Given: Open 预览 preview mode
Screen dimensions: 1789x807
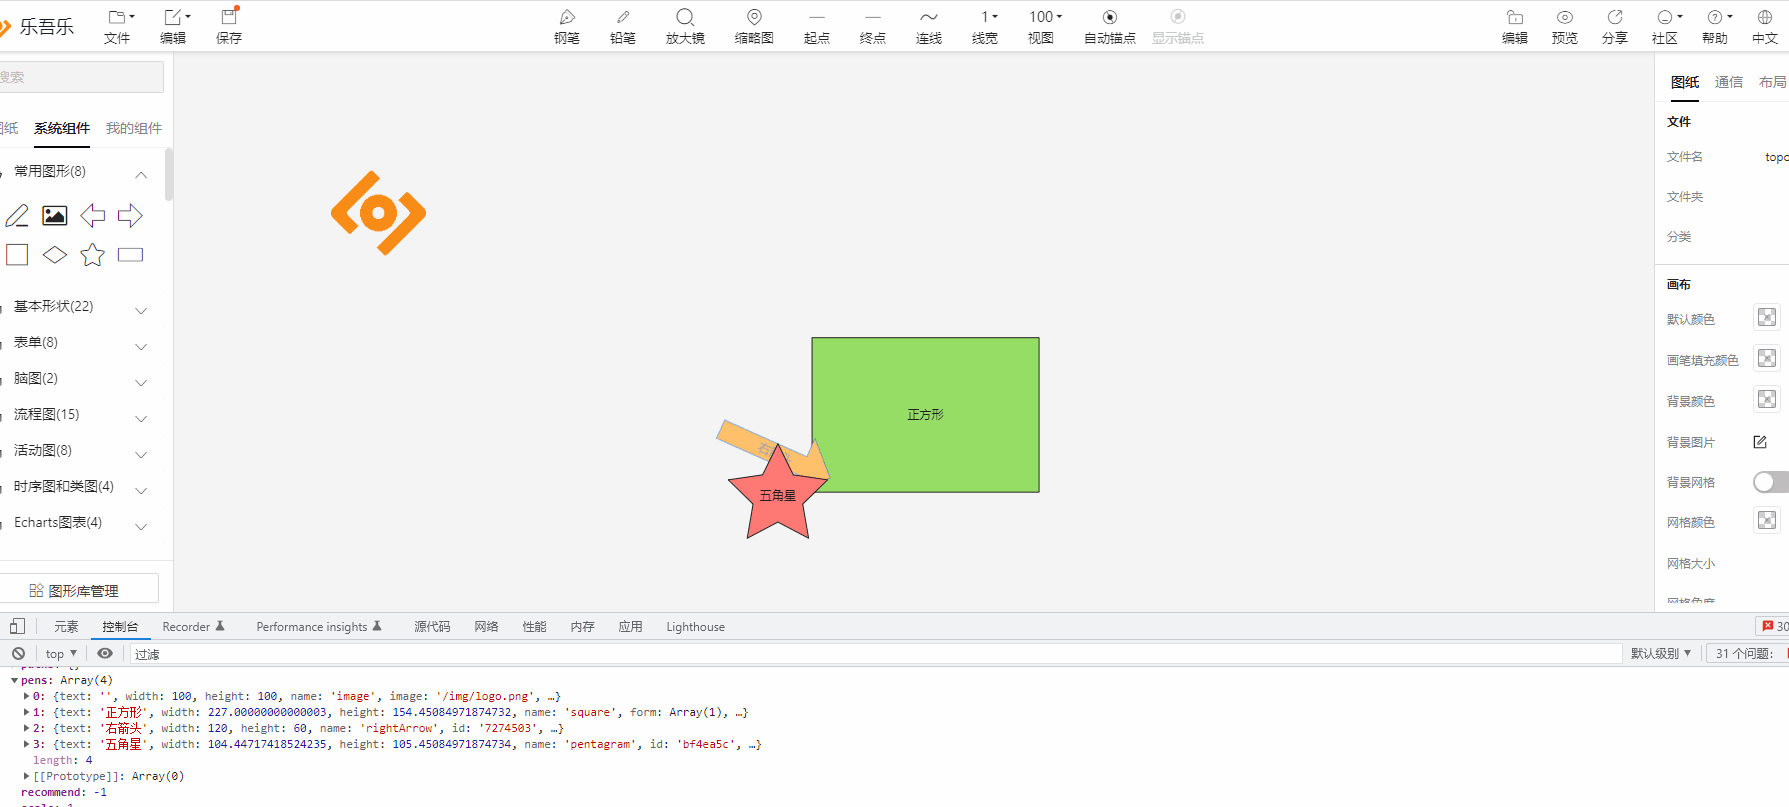Looking at the screenshot, I should click(x=1565, y=27).
